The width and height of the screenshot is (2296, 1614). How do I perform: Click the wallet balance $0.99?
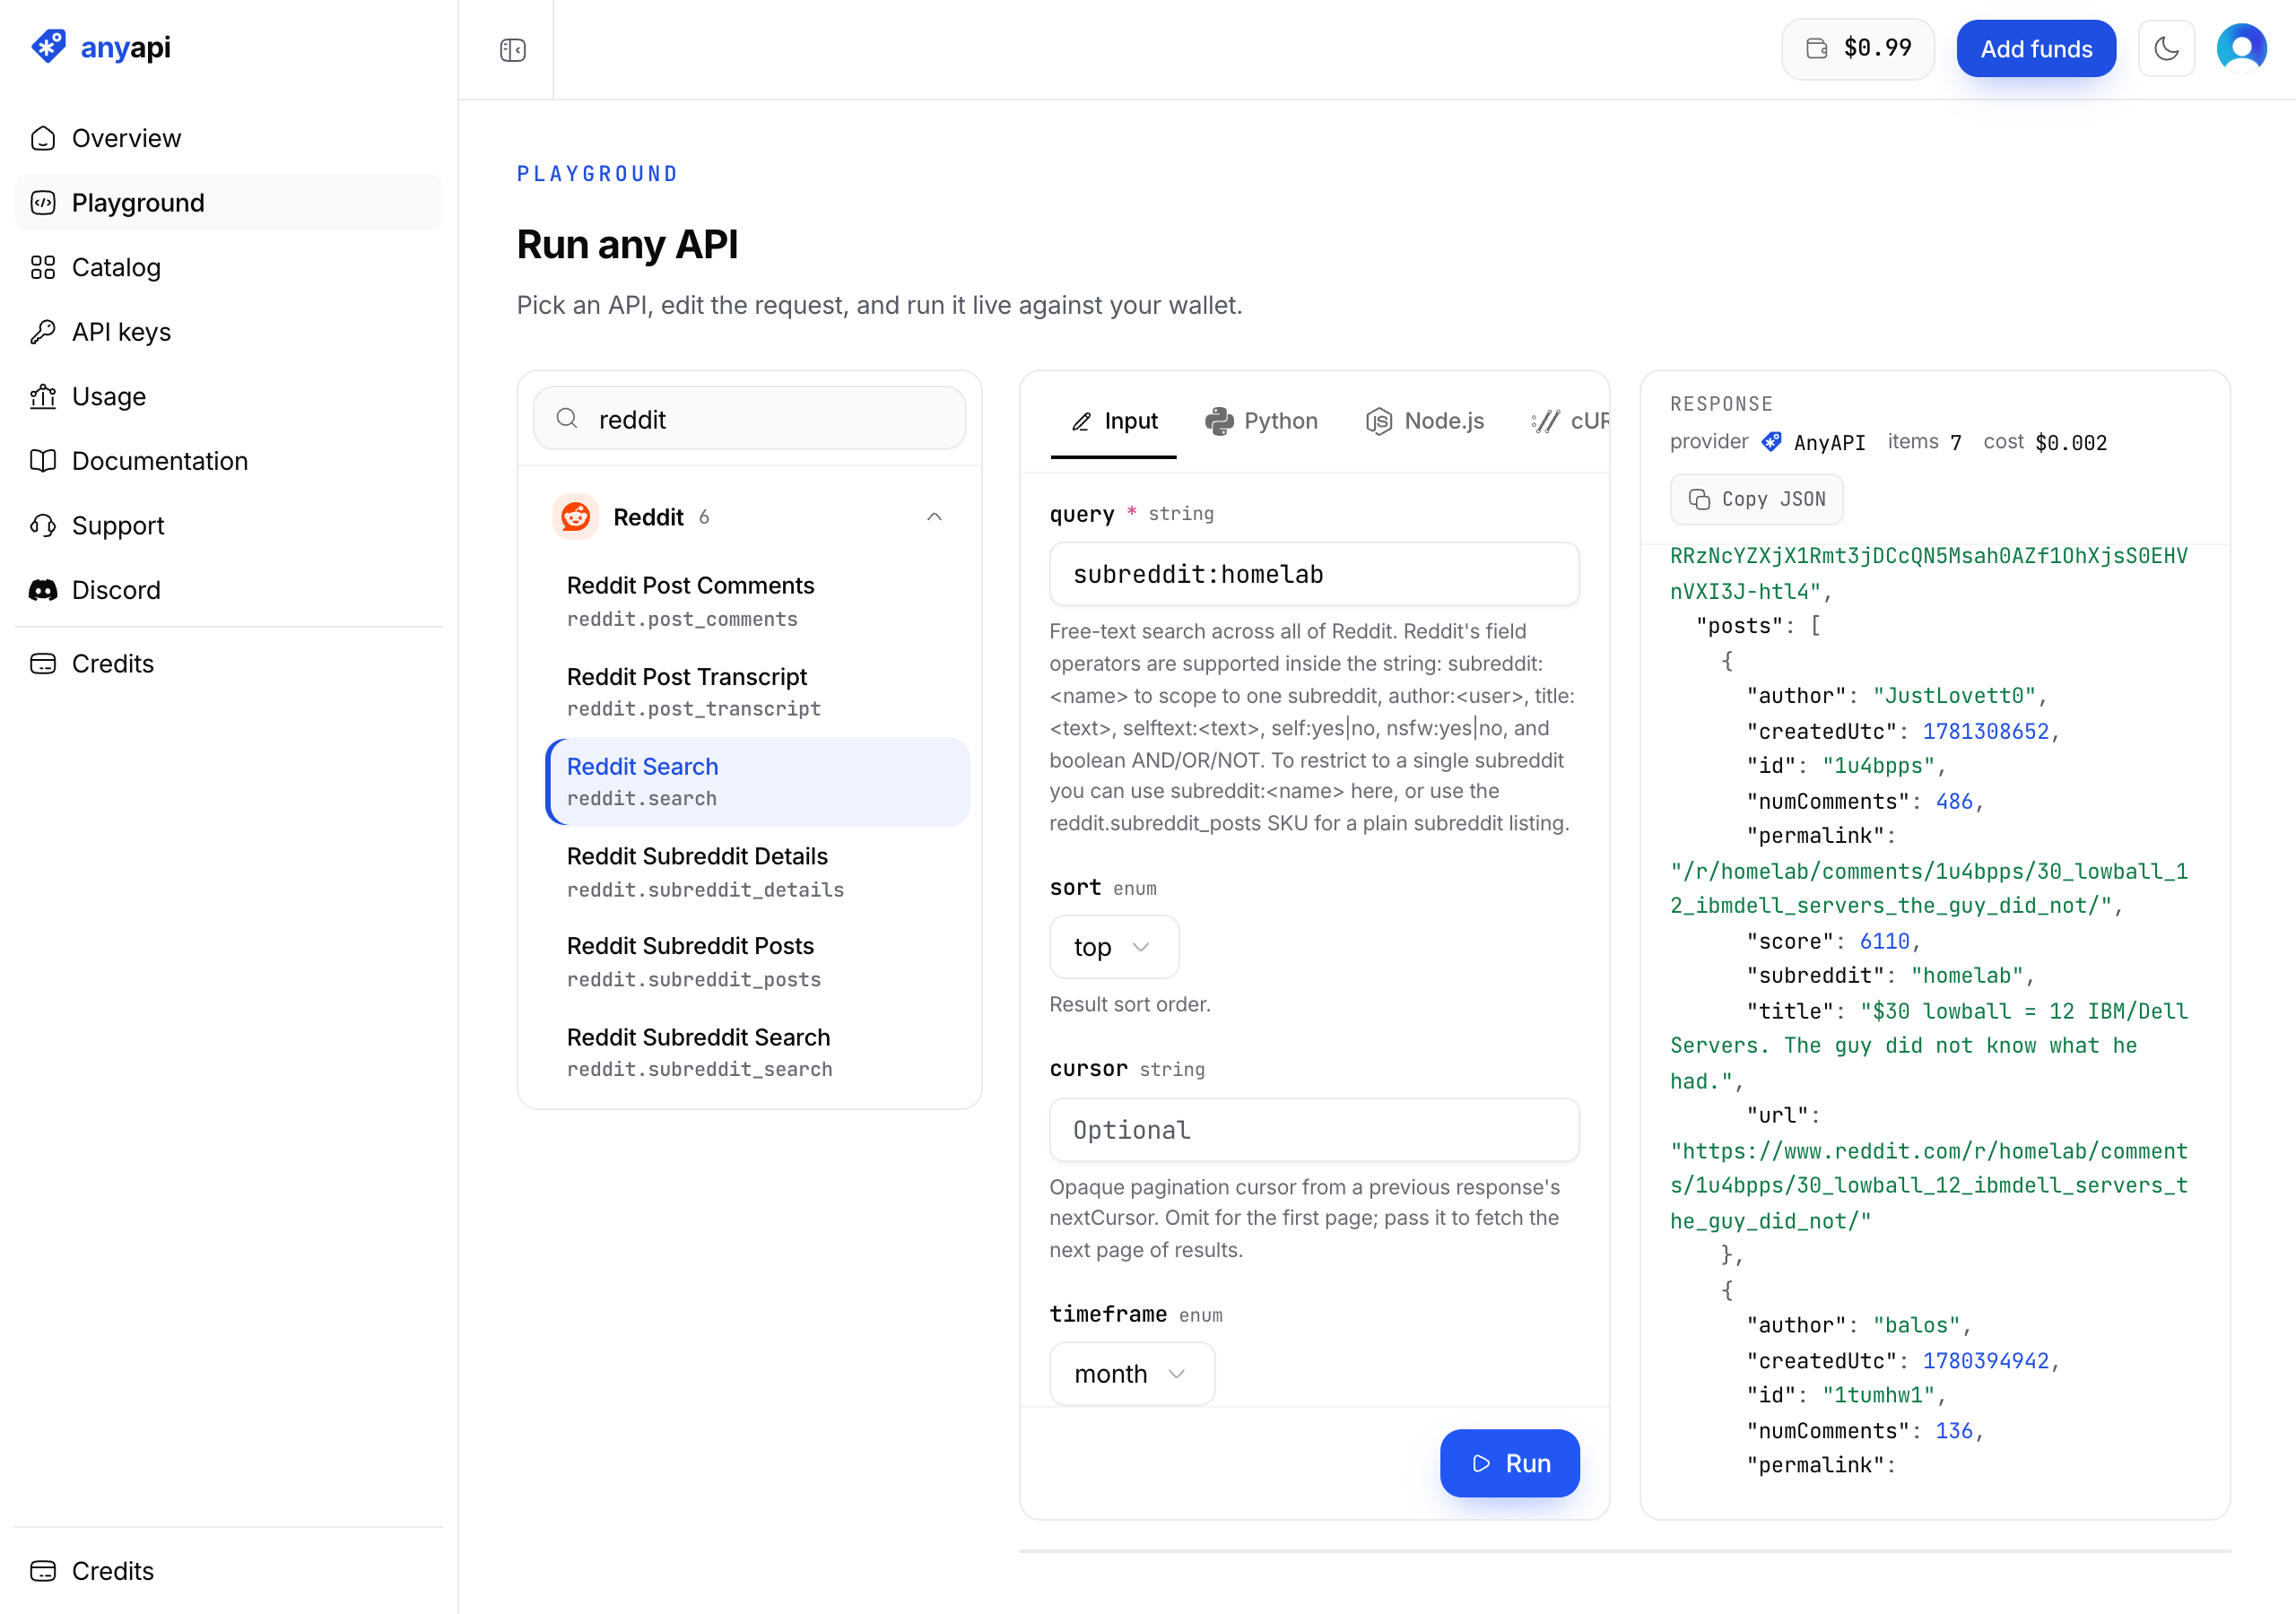(x=1857, y=48)
